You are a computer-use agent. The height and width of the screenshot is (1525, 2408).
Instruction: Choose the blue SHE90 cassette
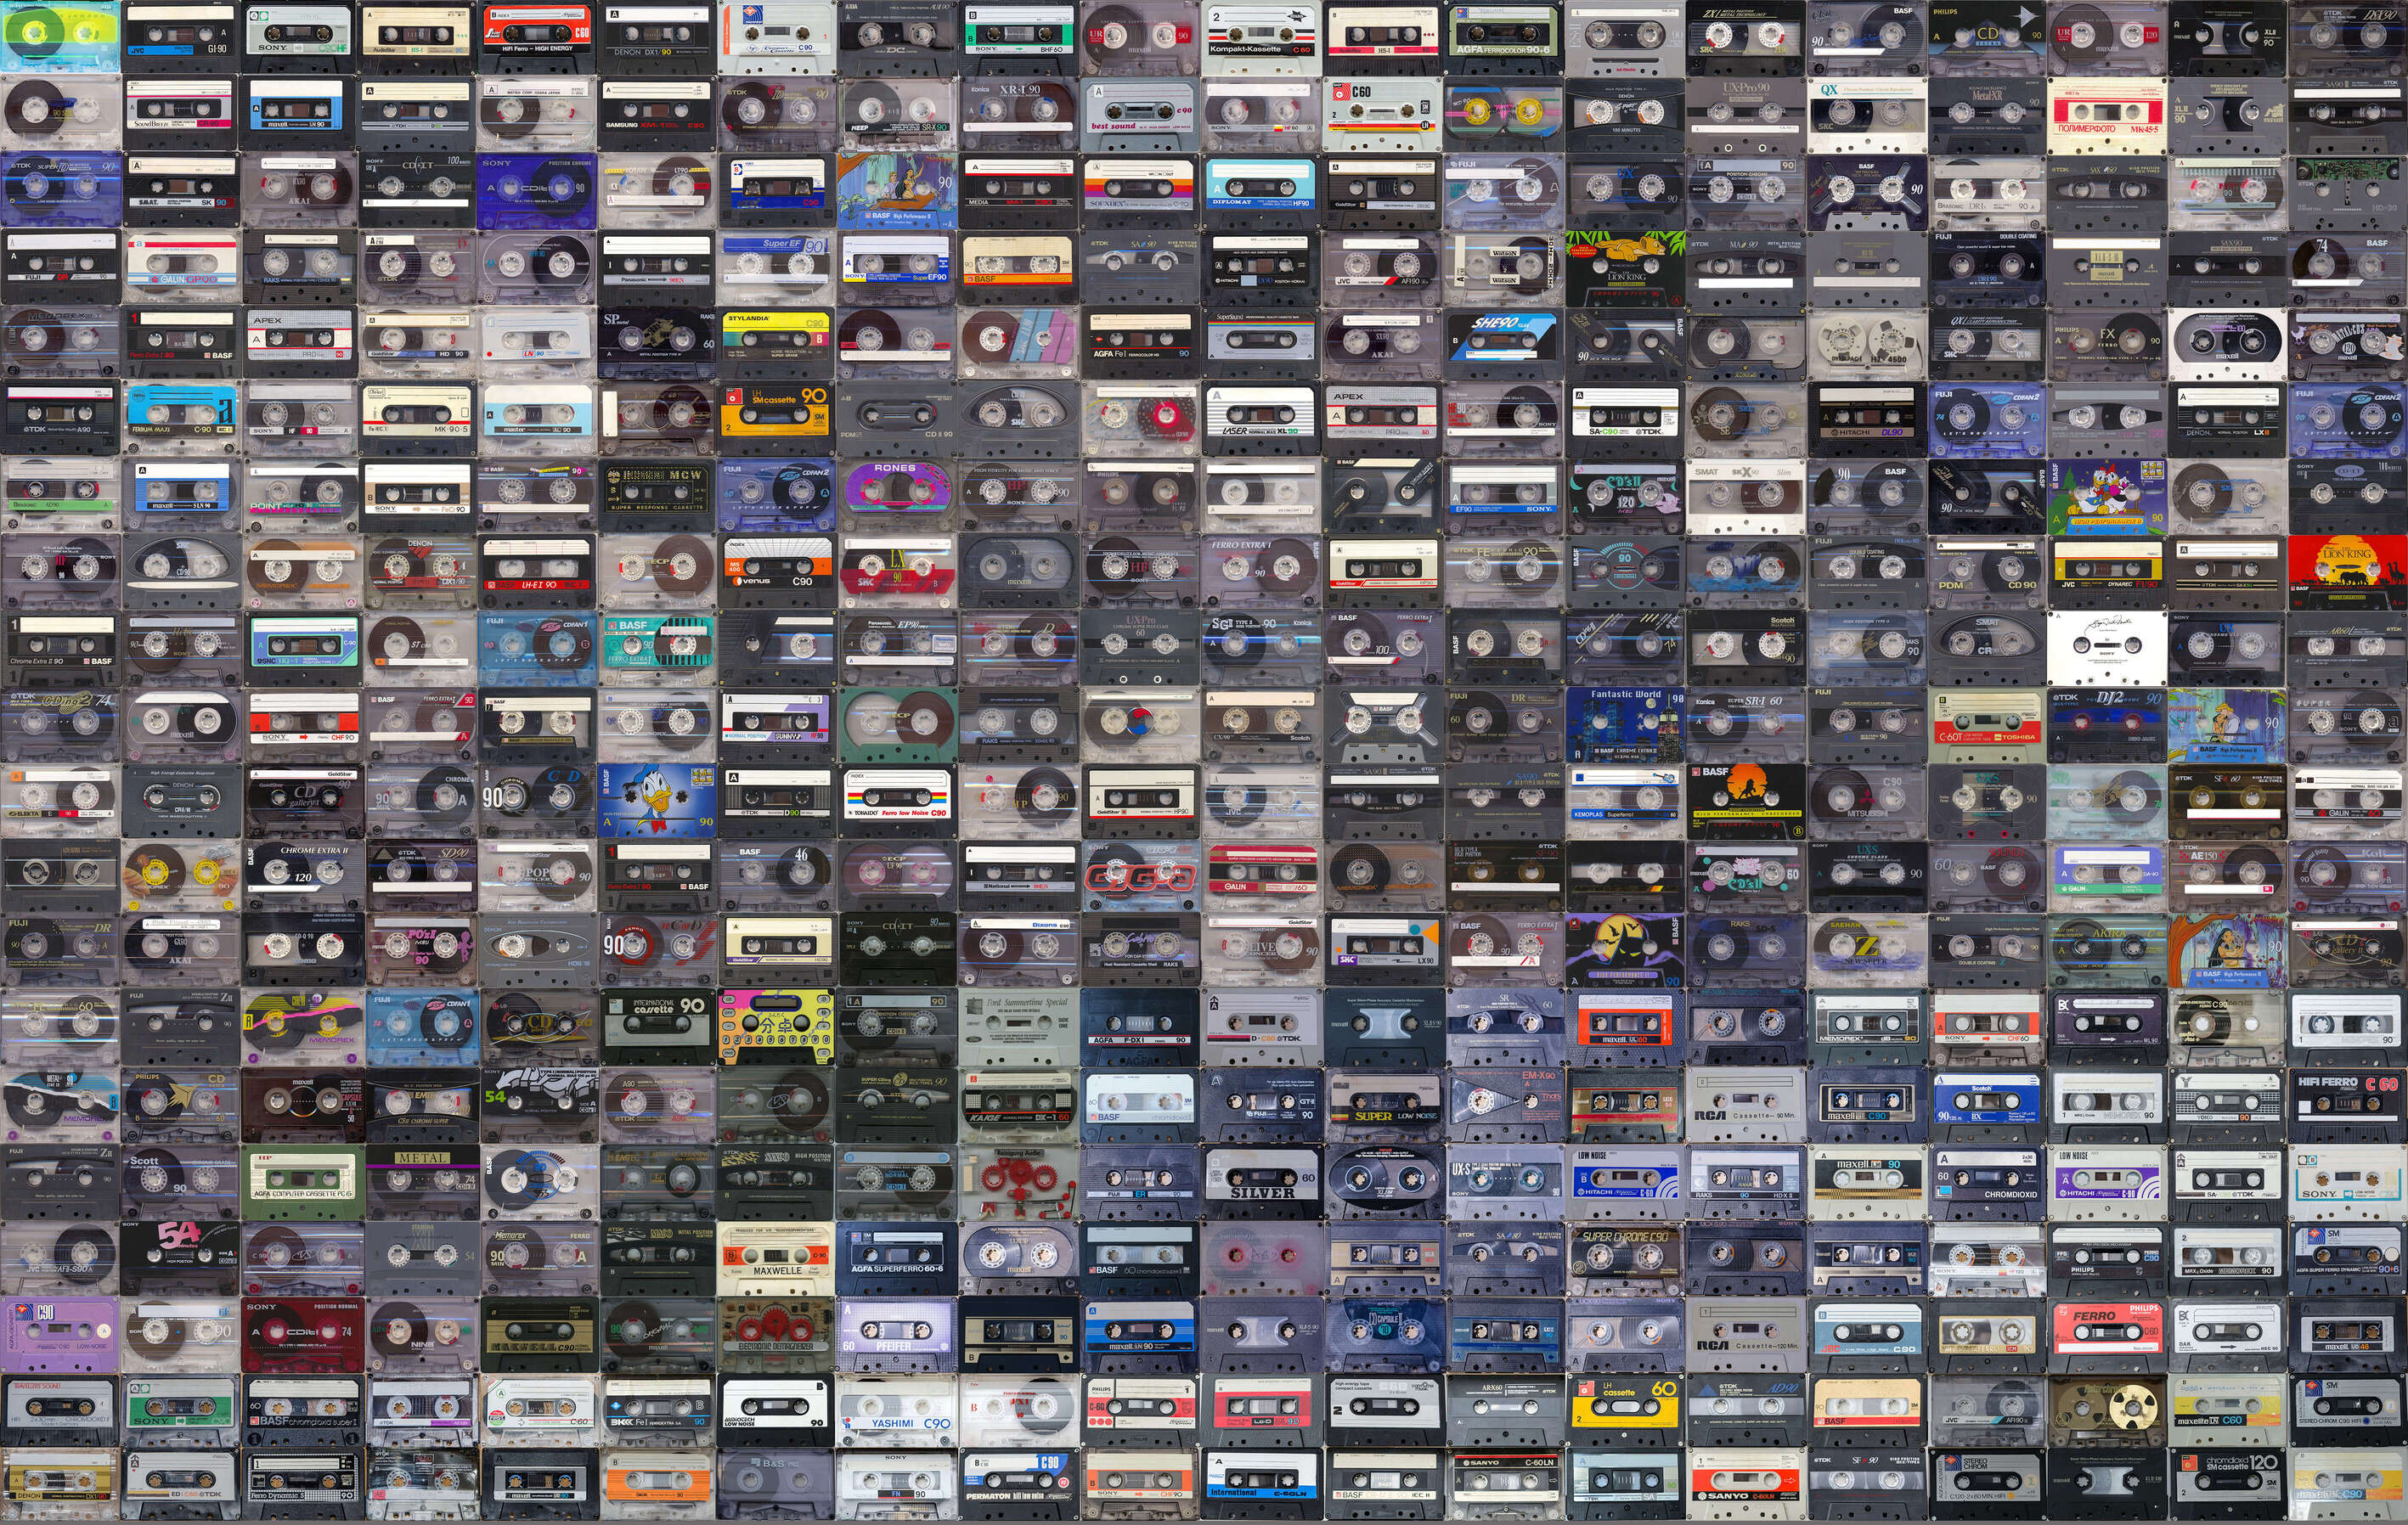point(1504,342)
